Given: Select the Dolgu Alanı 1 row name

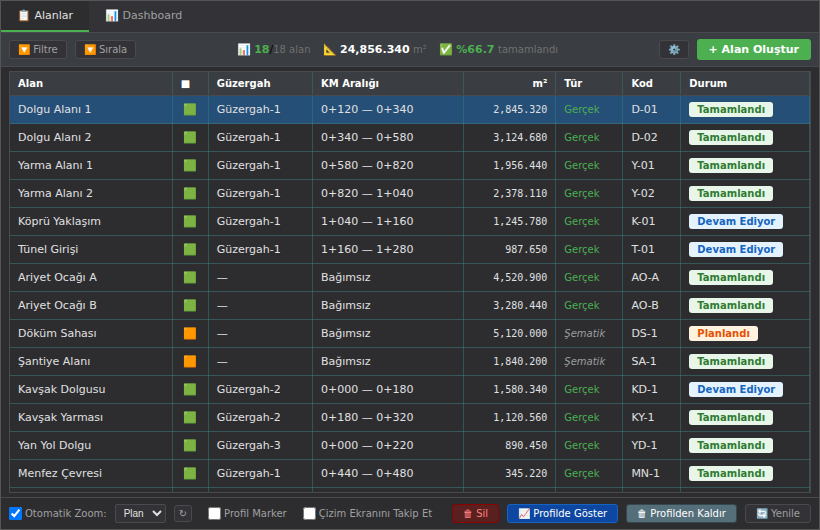Looking at the screenshot, I should [54, 109].
